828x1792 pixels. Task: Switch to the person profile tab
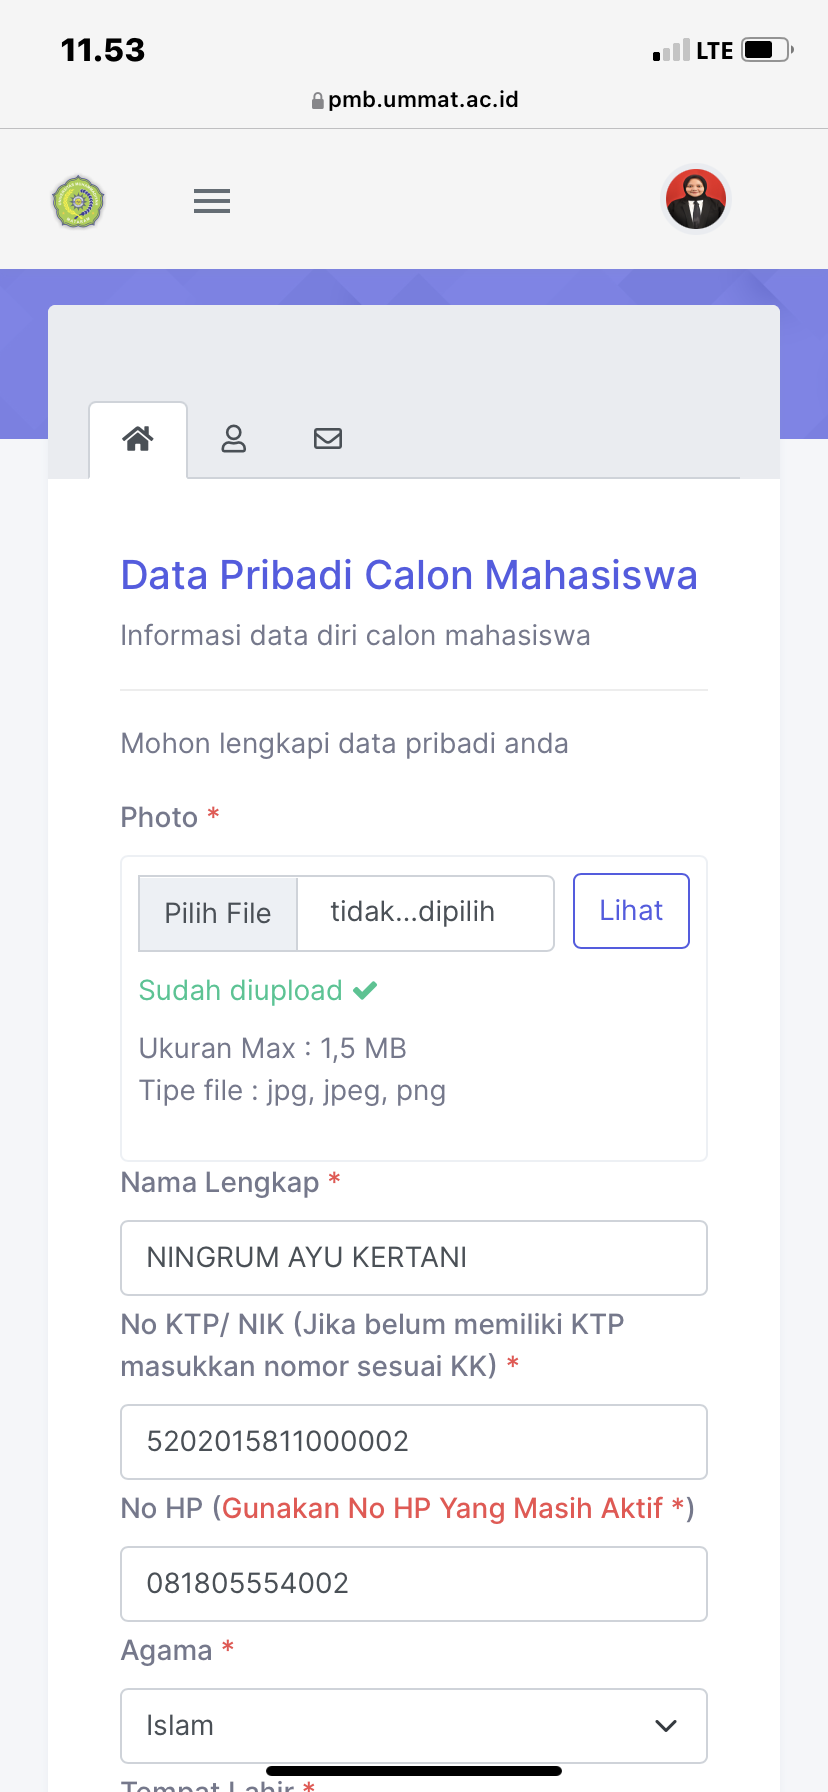tap(234, 439)
